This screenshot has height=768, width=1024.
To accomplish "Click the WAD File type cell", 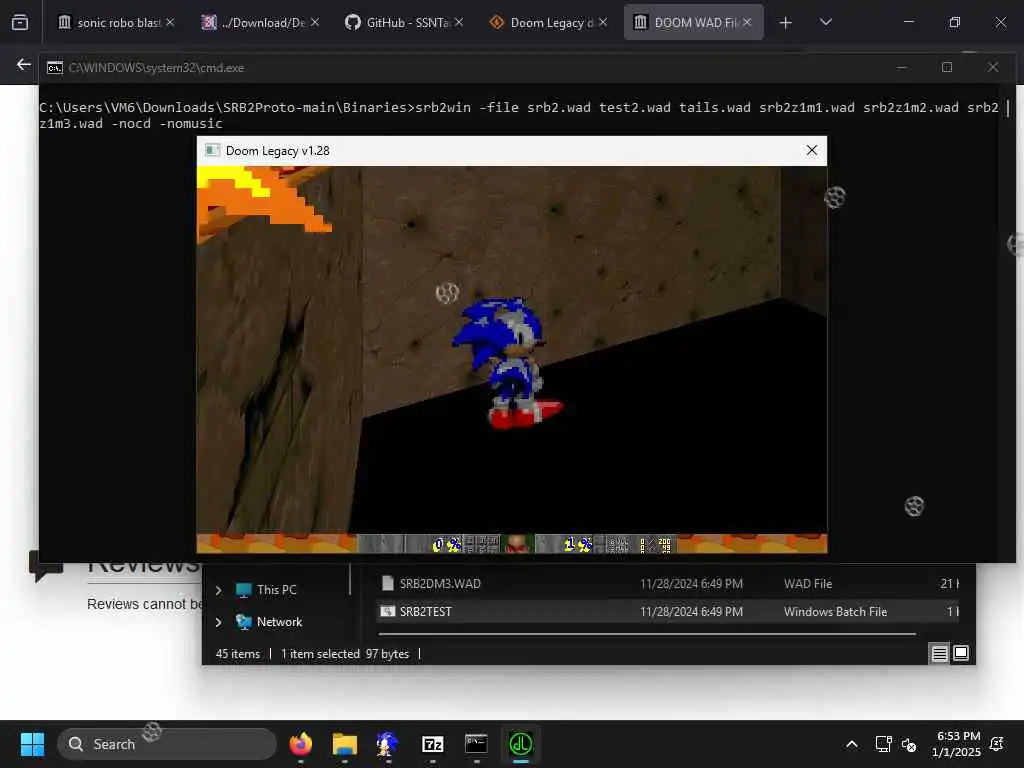I will [x=808, y=584].
